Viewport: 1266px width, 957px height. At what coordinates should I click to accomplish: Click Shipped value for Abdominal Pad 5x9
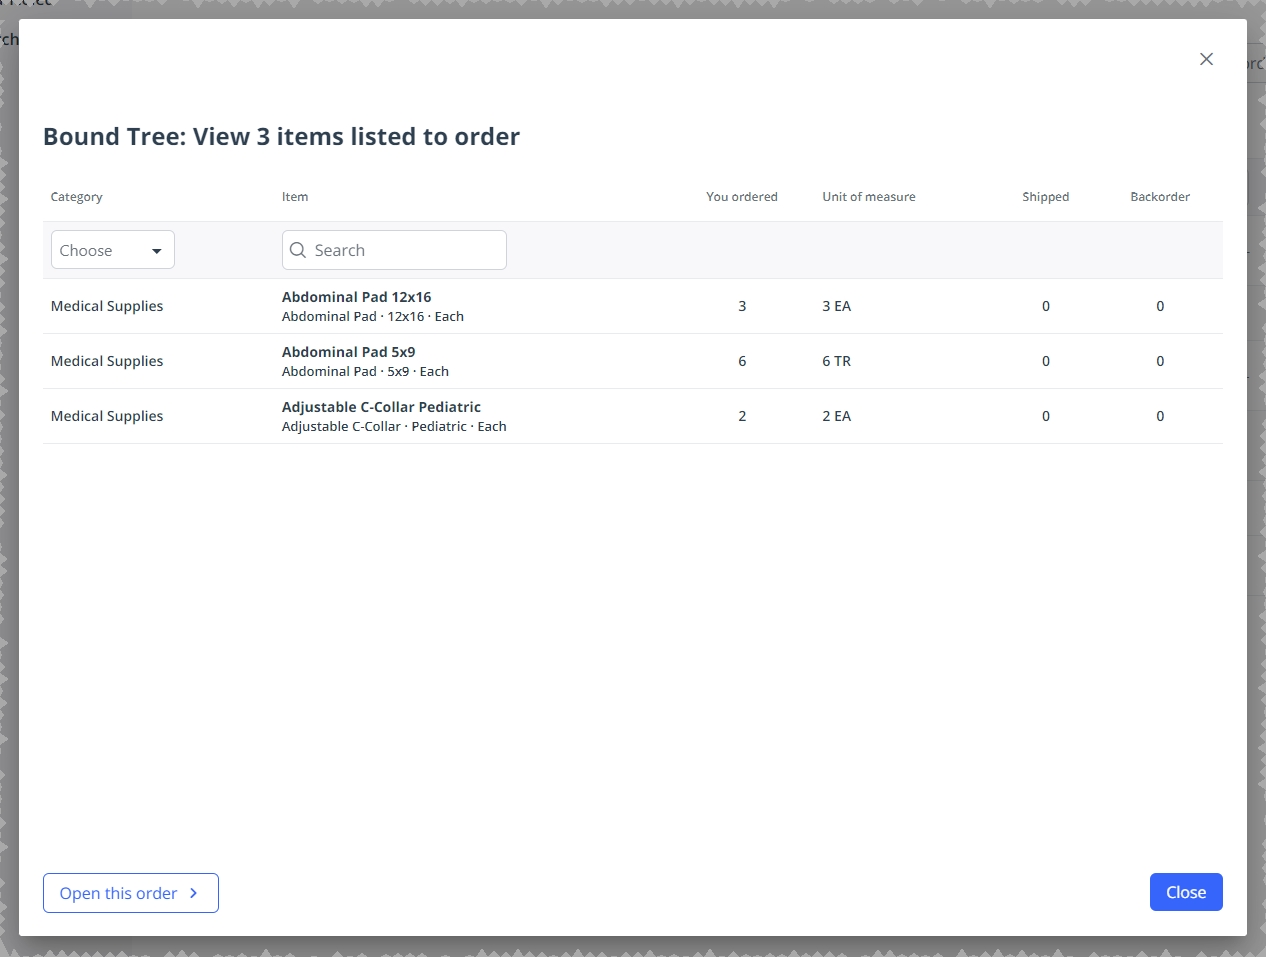point(1046,361)
